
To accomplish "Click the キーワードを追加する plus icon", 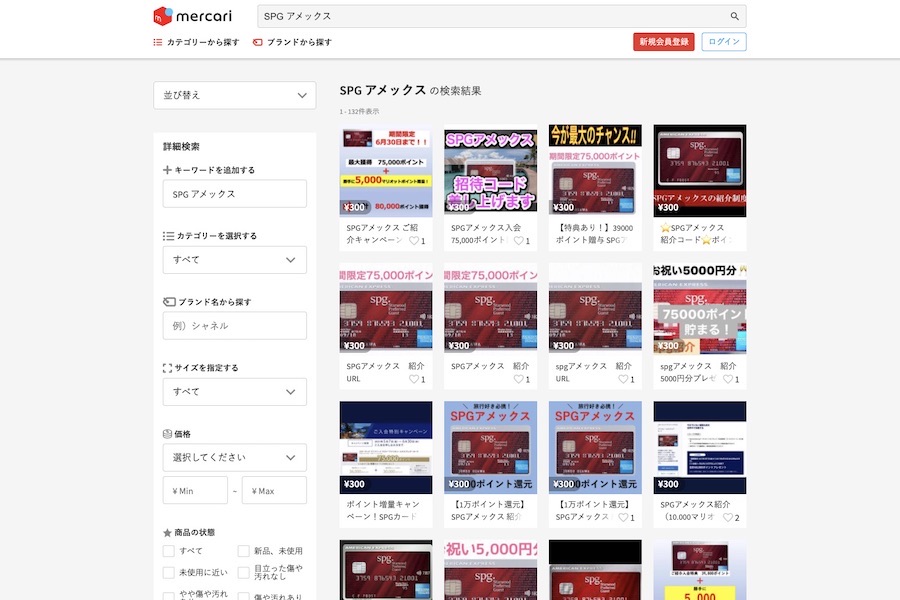I will click(167, 170).
